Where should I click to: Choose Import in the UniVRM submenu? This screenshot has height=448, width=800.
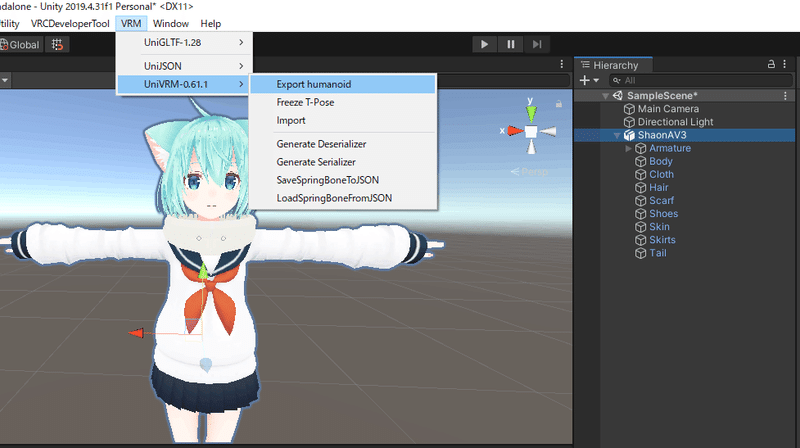tap(343, 120)
